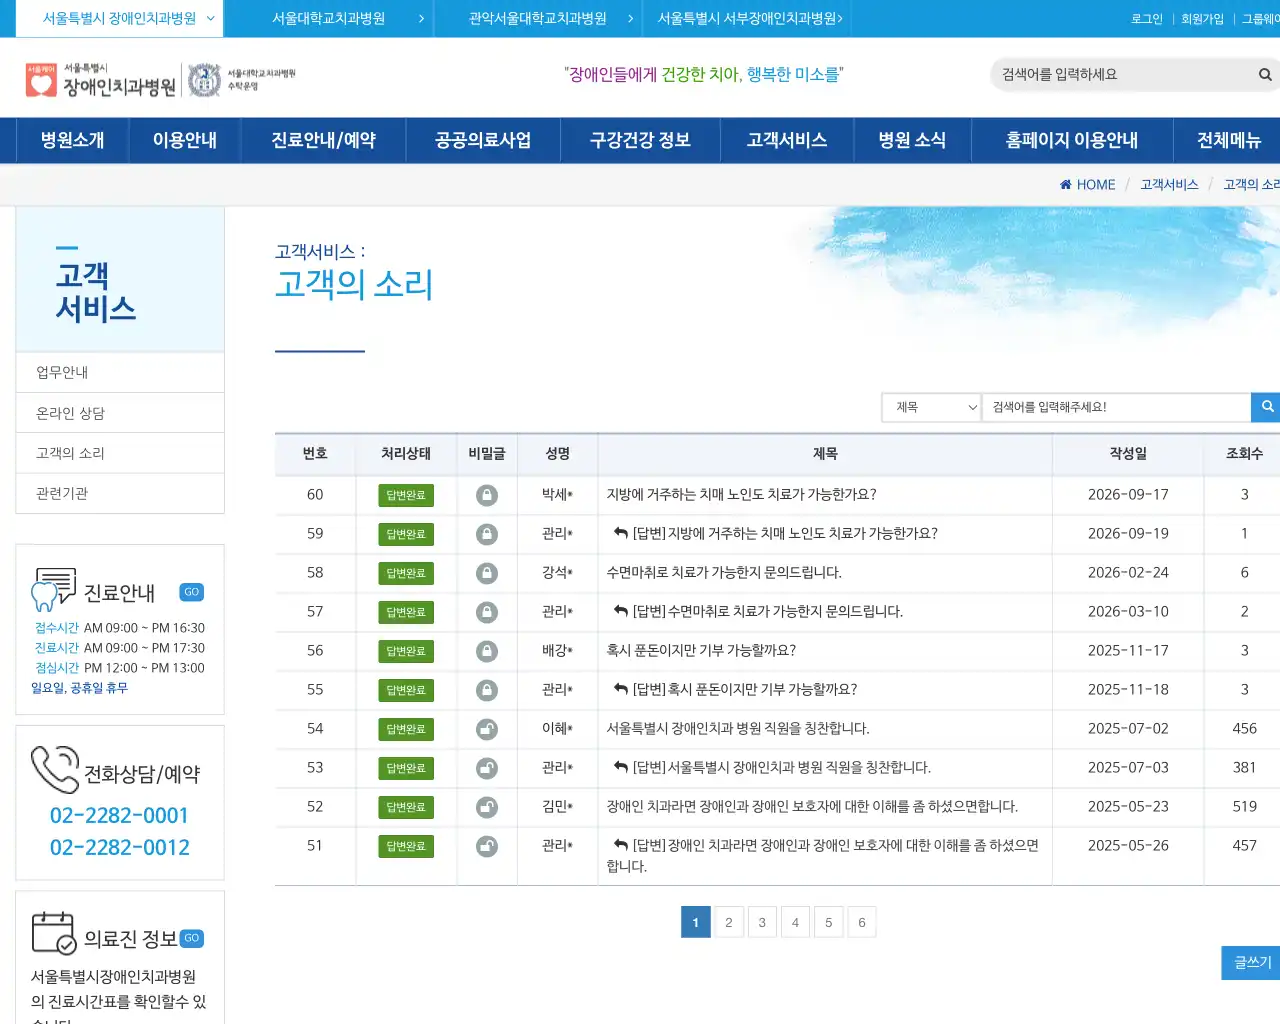Image resolution: width=1280 pixels, height=1024 pixels.
Task: Click the board search text field
Action: click(x=1116, y=407)
